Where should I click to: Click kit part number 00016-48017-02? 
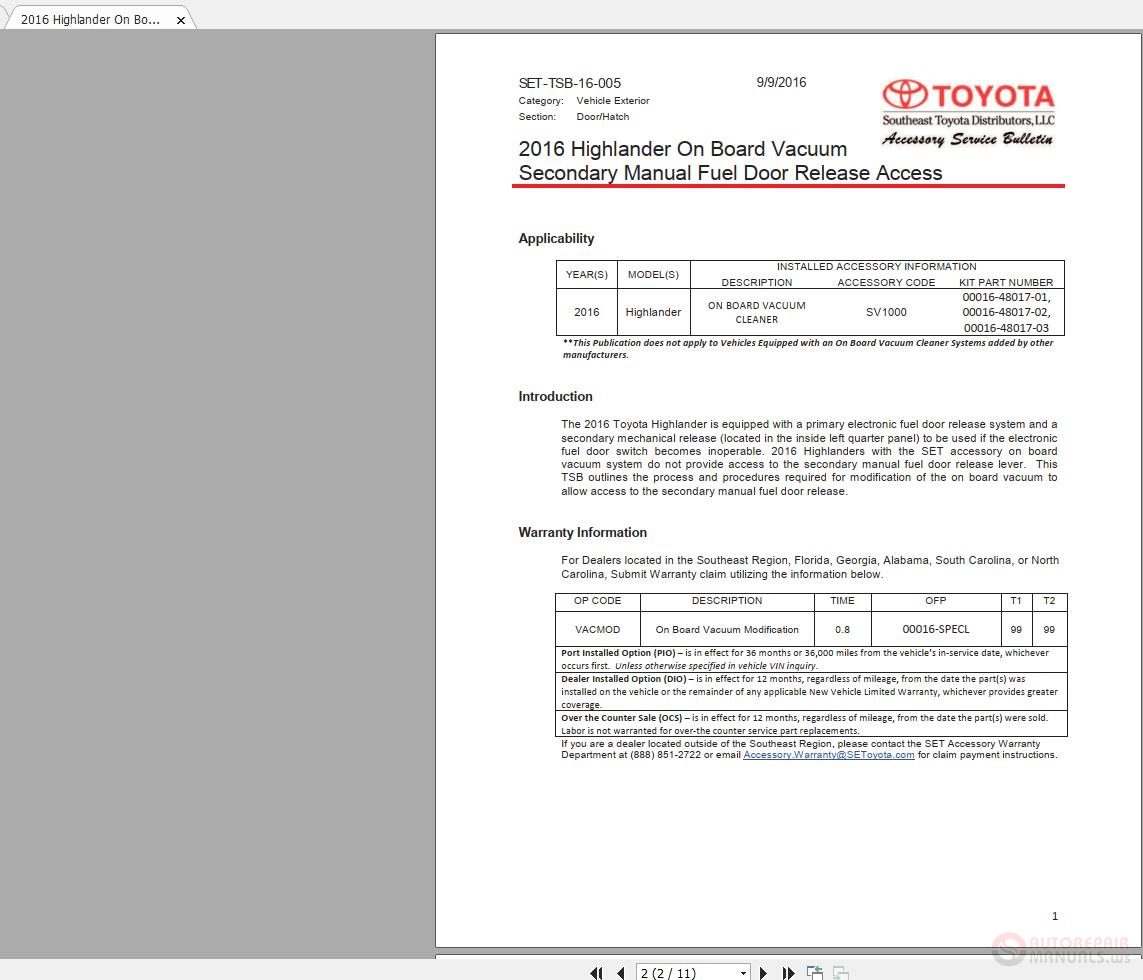1005,312
